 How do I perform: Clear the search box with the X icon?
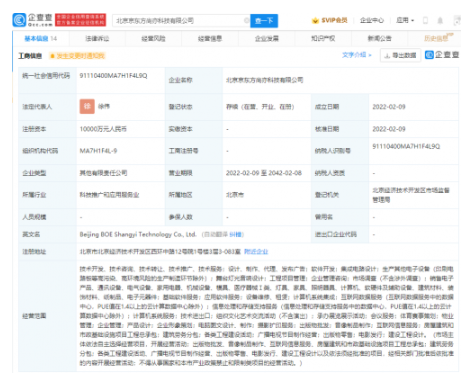point(247,20)
